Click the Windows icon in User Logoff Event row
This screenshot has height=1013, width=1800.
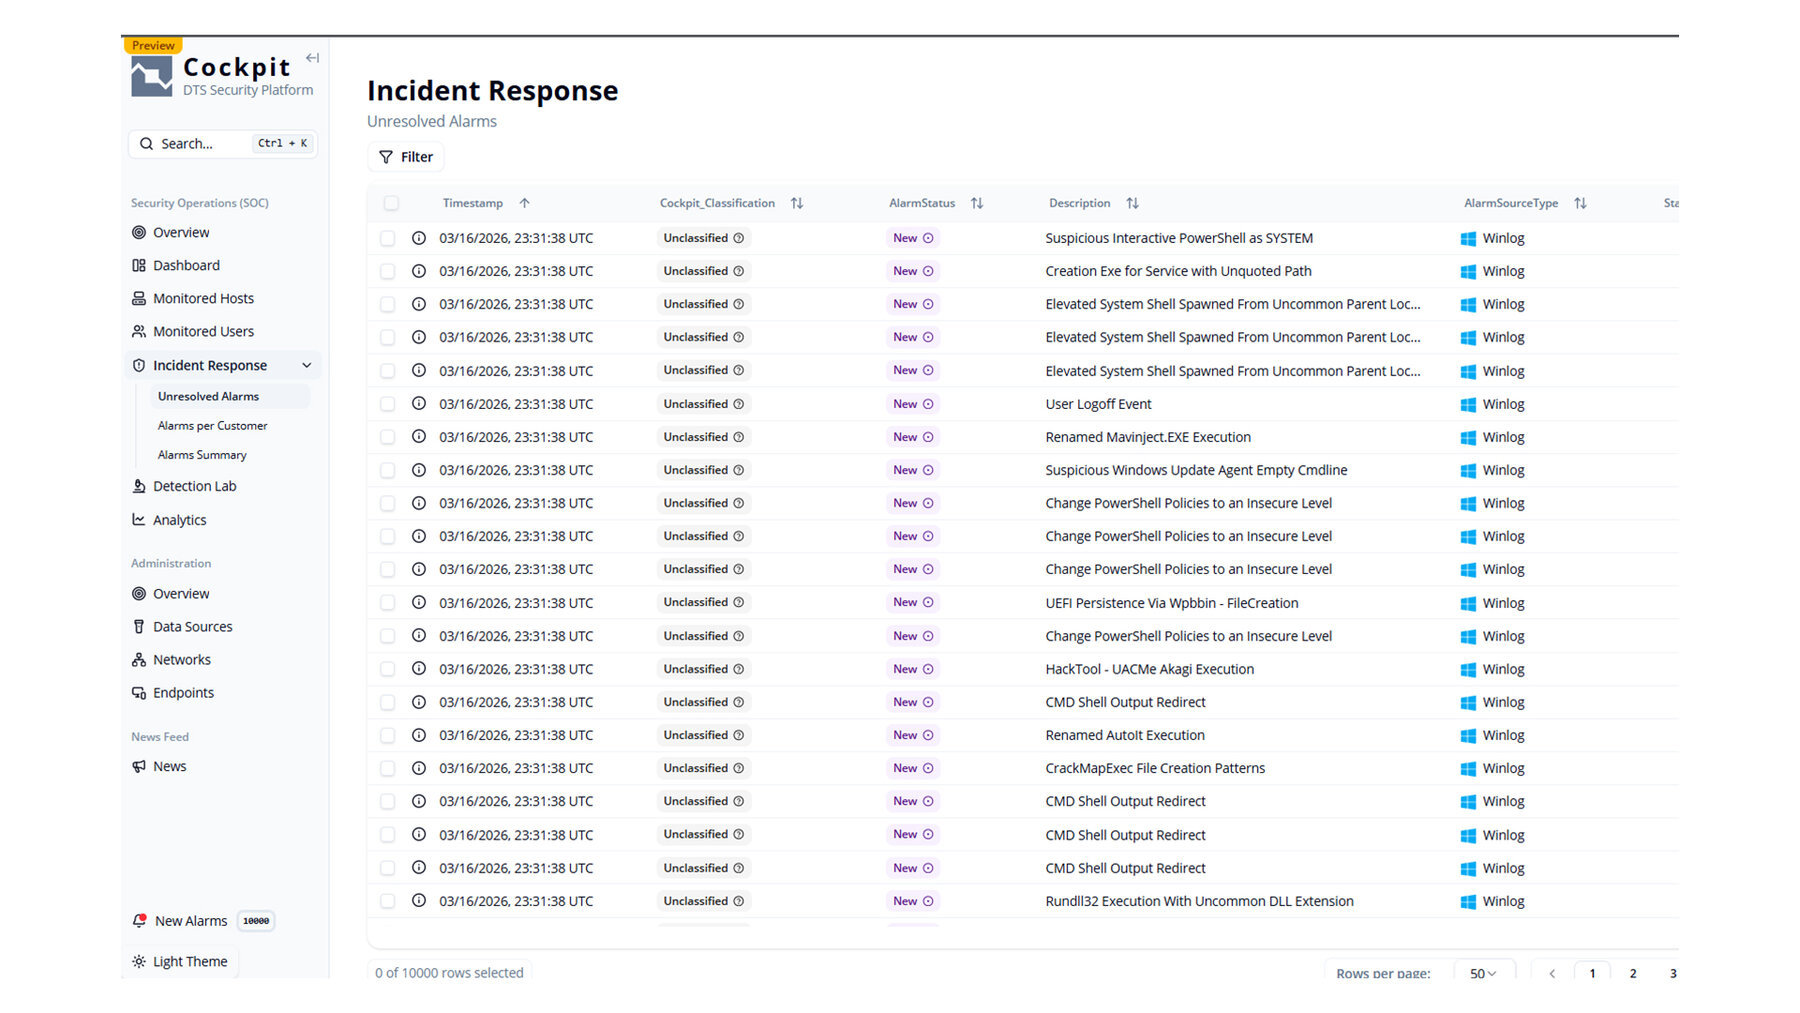tap(1468, 405)
